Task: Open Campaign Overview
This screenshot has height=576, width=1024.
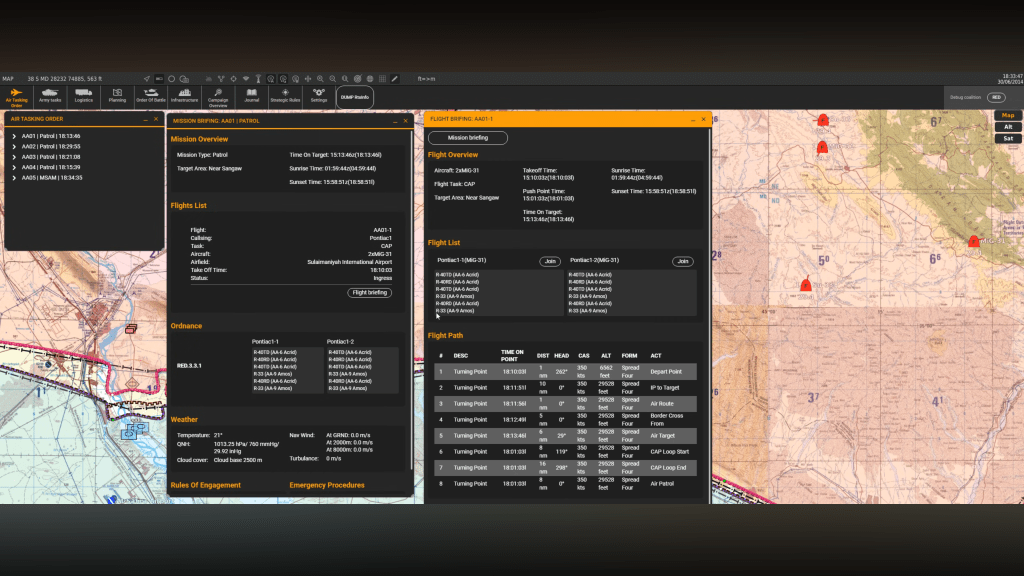Action: tap(218, 97)
